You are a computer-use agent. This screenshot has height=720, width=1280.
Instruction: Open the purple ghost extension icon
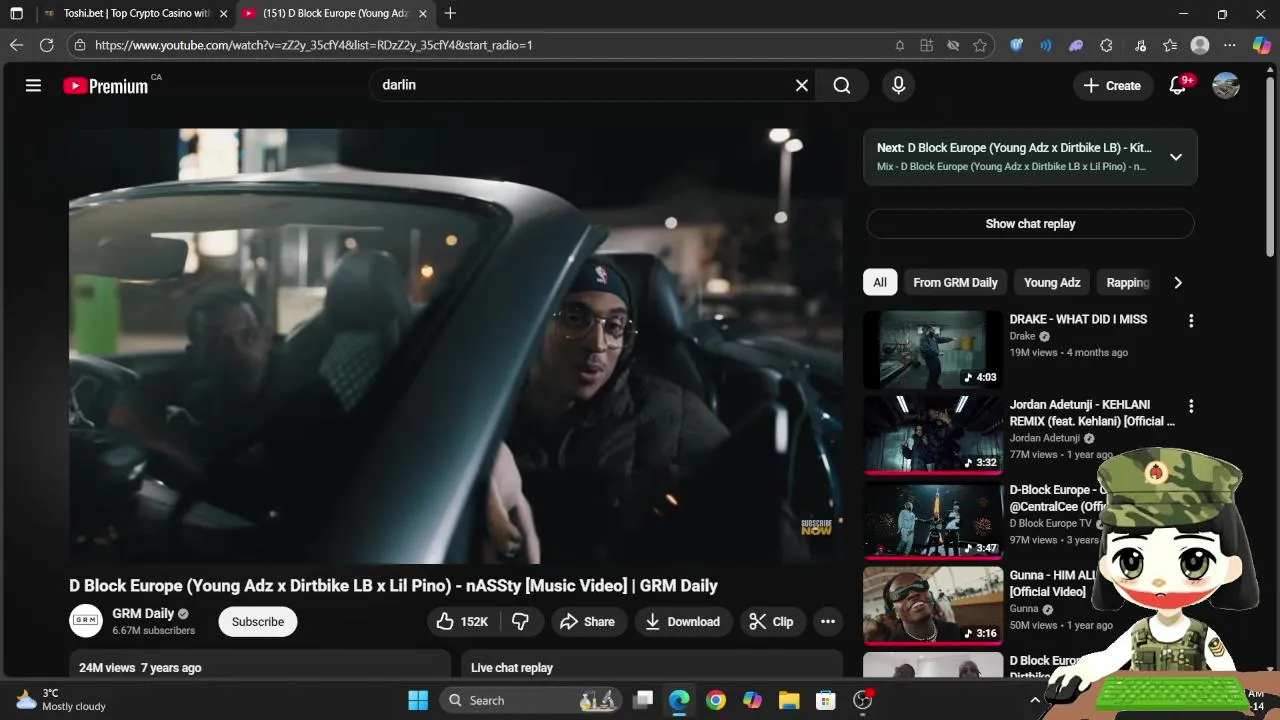click(1076, 45)
